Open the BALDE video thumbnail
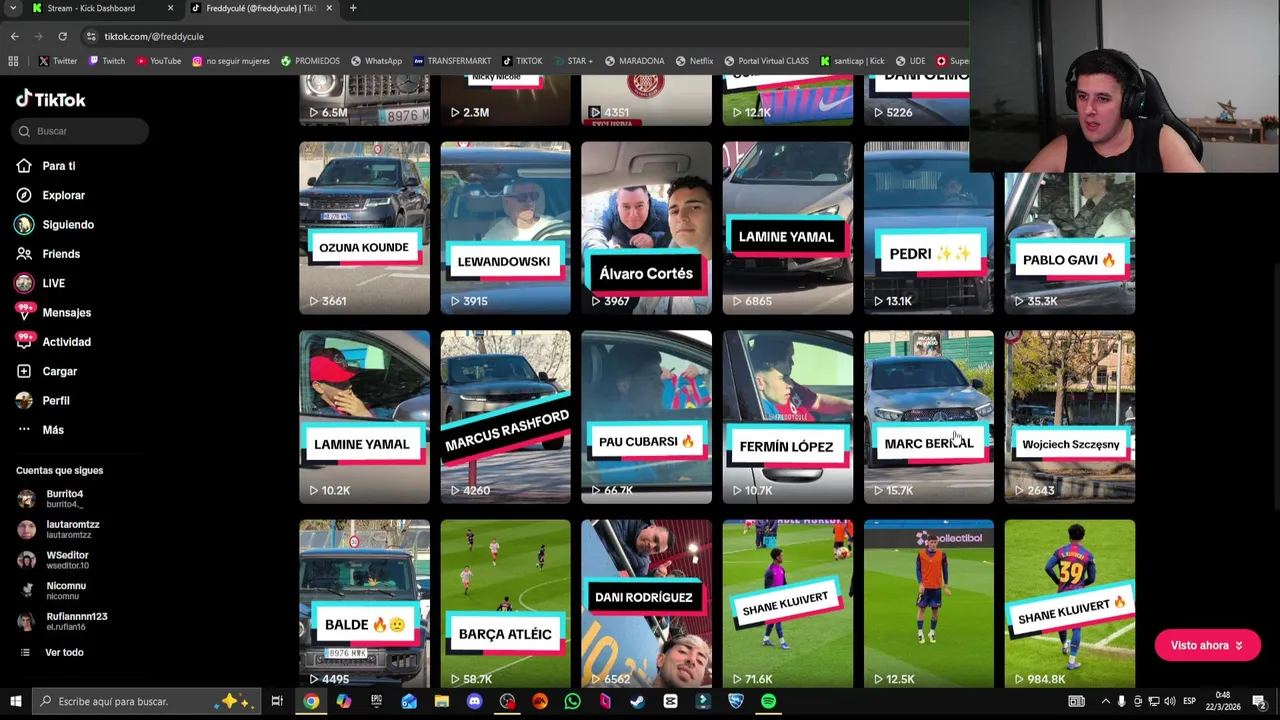 point(364,604)
